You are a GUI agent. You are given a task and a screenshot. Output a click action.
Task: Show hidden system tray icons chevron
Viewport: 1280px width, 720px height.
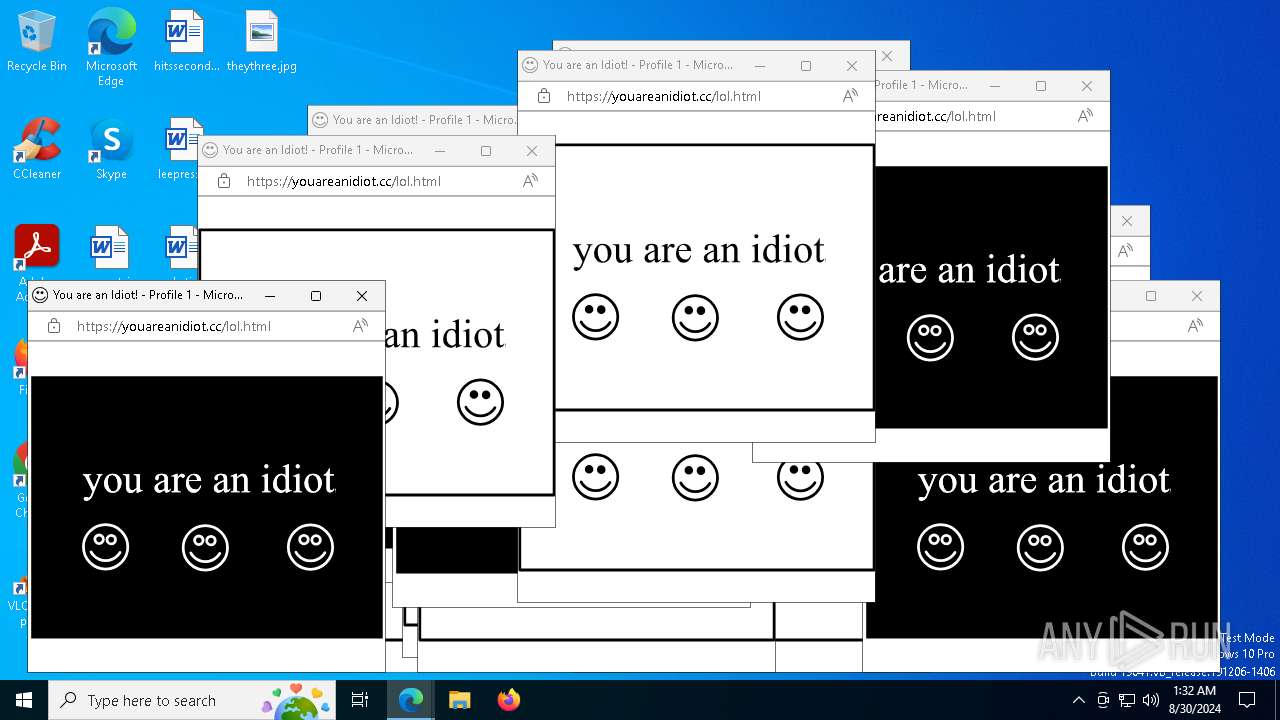(x=1078, y=700)
